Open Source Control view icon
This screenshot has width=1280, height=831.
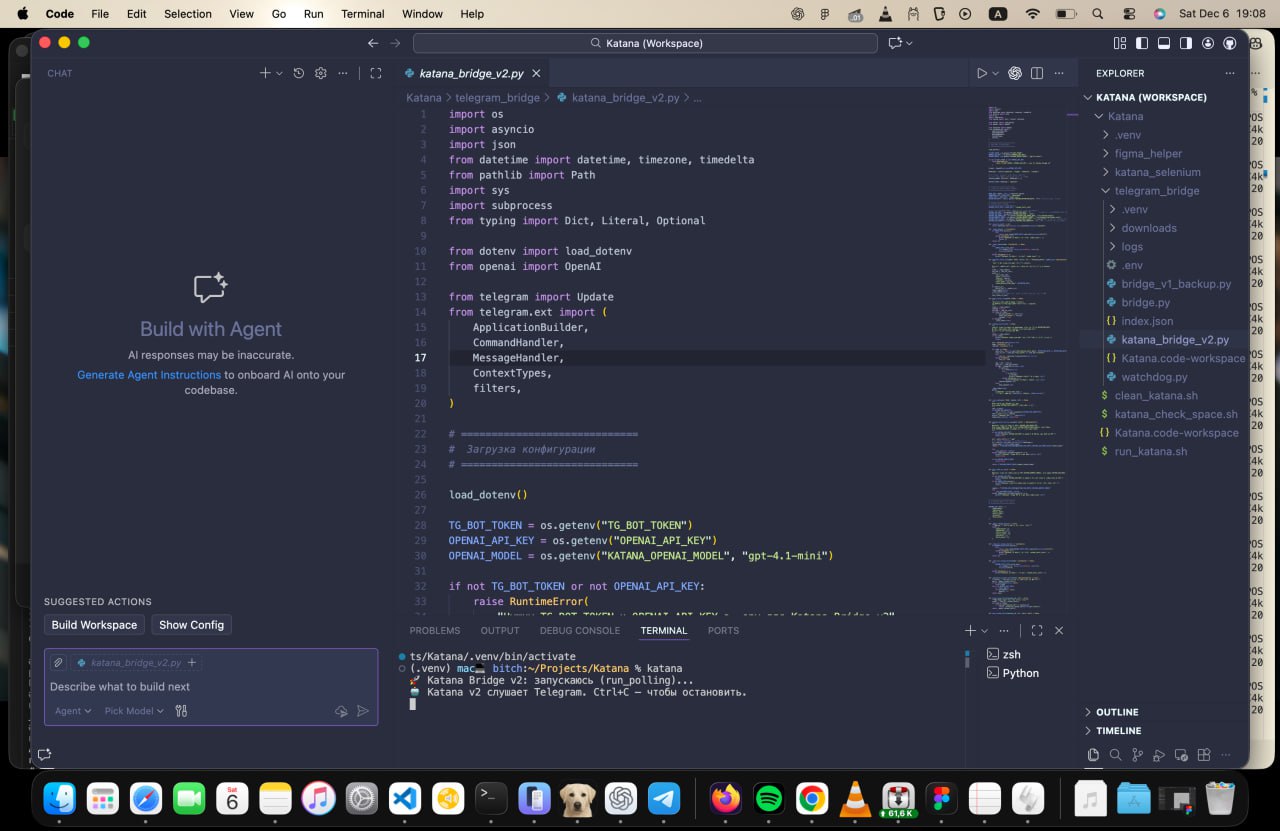click(1137, 755)
